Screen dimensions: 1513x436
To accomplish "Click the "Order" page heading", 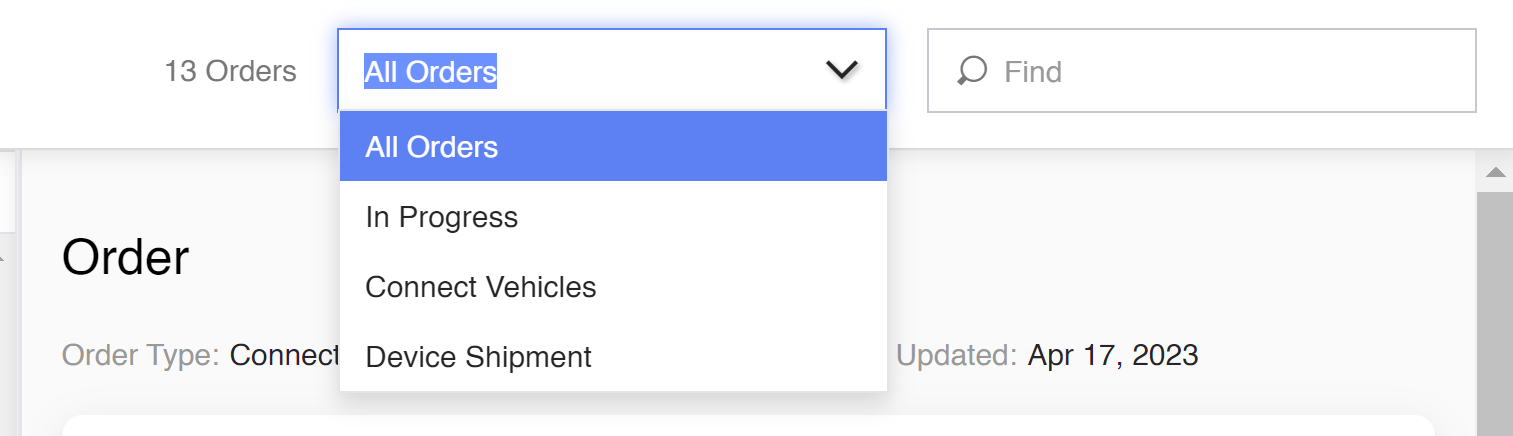I will point(125,258).
